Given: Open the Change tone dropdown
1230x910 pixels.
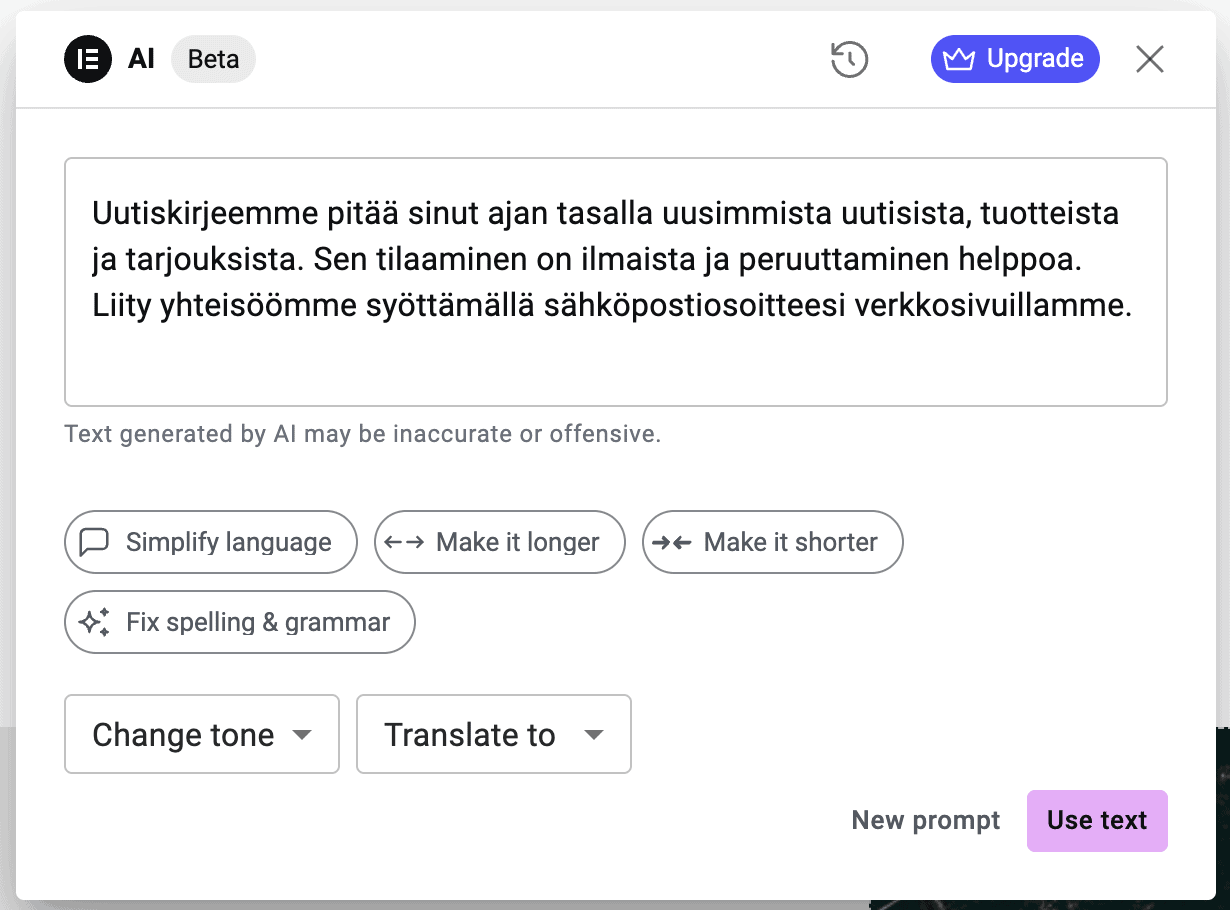Looking at the screenshot, I should coord(202,734).
